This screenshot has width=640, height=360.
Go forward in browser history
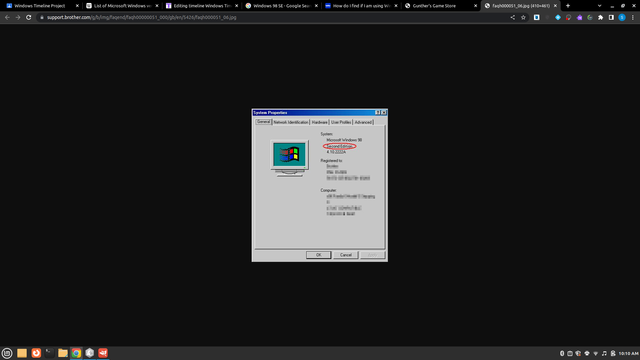[x=18, y=18]
